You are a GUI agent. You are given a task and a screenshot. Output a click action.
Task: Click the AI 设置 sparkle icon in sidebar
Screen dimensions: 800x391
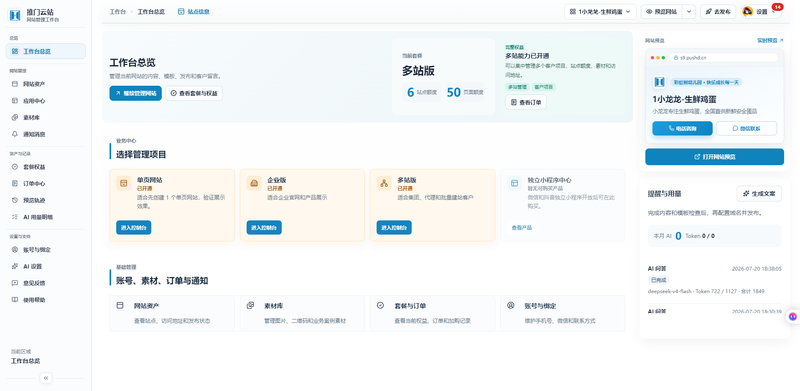15,266
